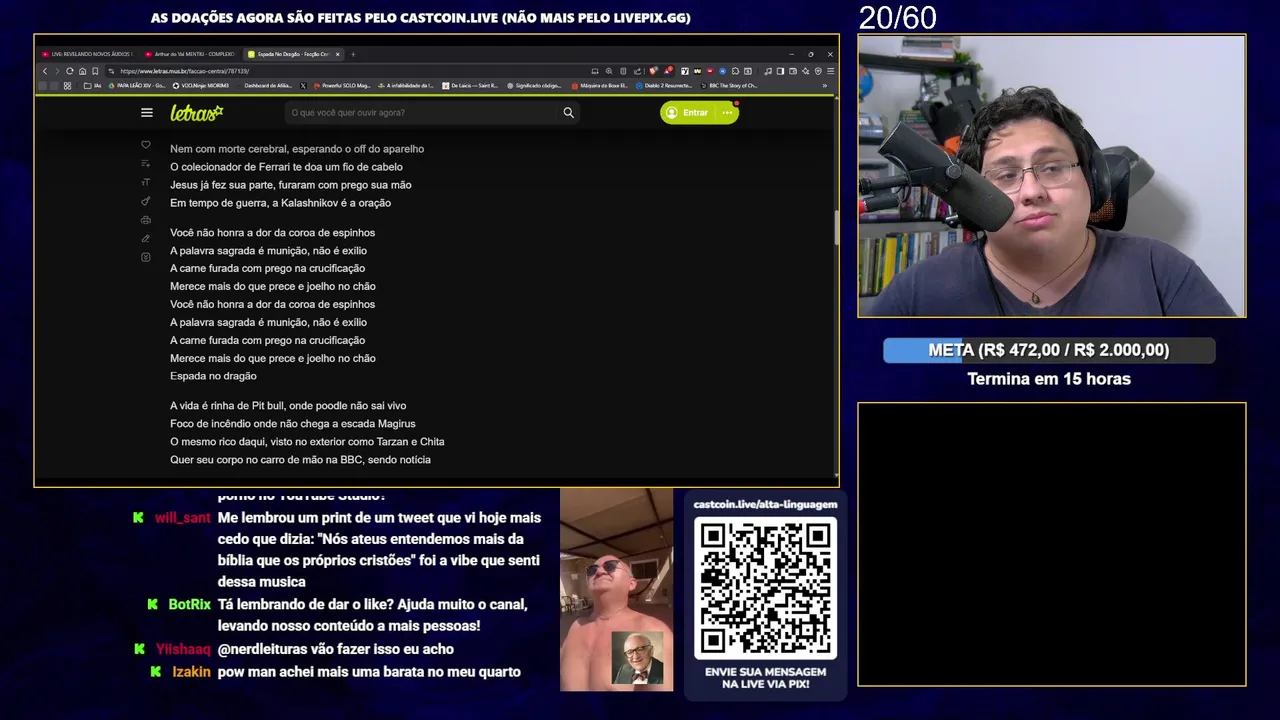
Task: Click the streamer webcam feed
Action: click(1052, 176)
